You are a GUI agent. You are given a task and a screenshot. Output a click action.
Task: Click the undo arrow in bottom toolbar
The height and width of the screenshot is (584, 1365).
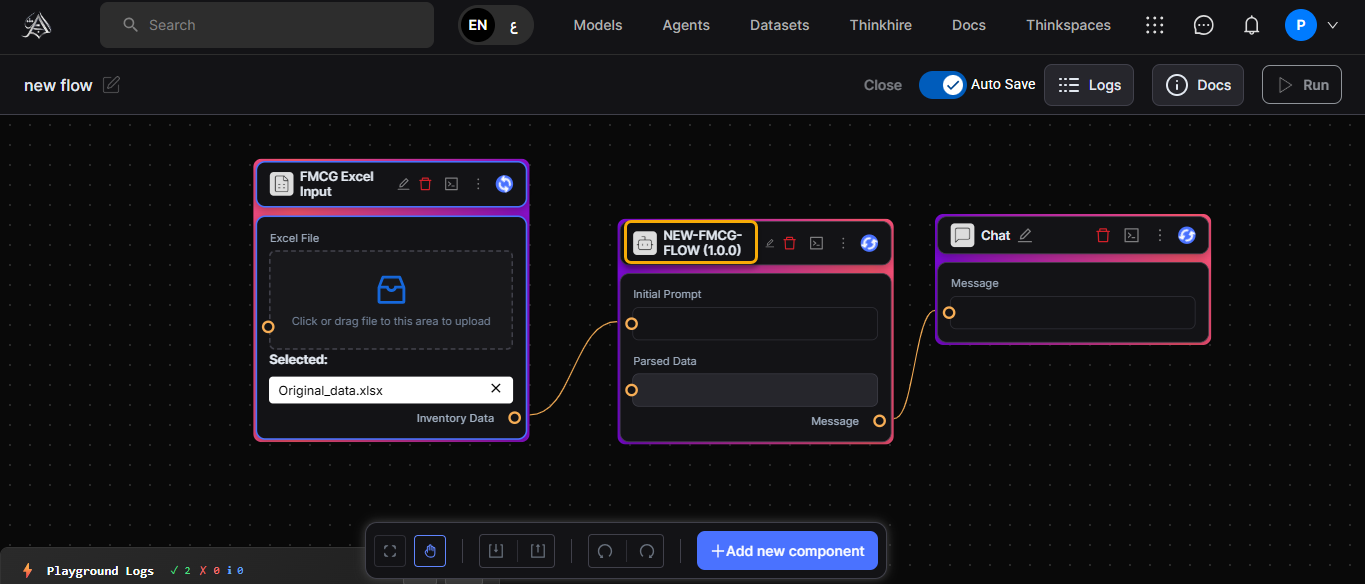coord(605,551)
